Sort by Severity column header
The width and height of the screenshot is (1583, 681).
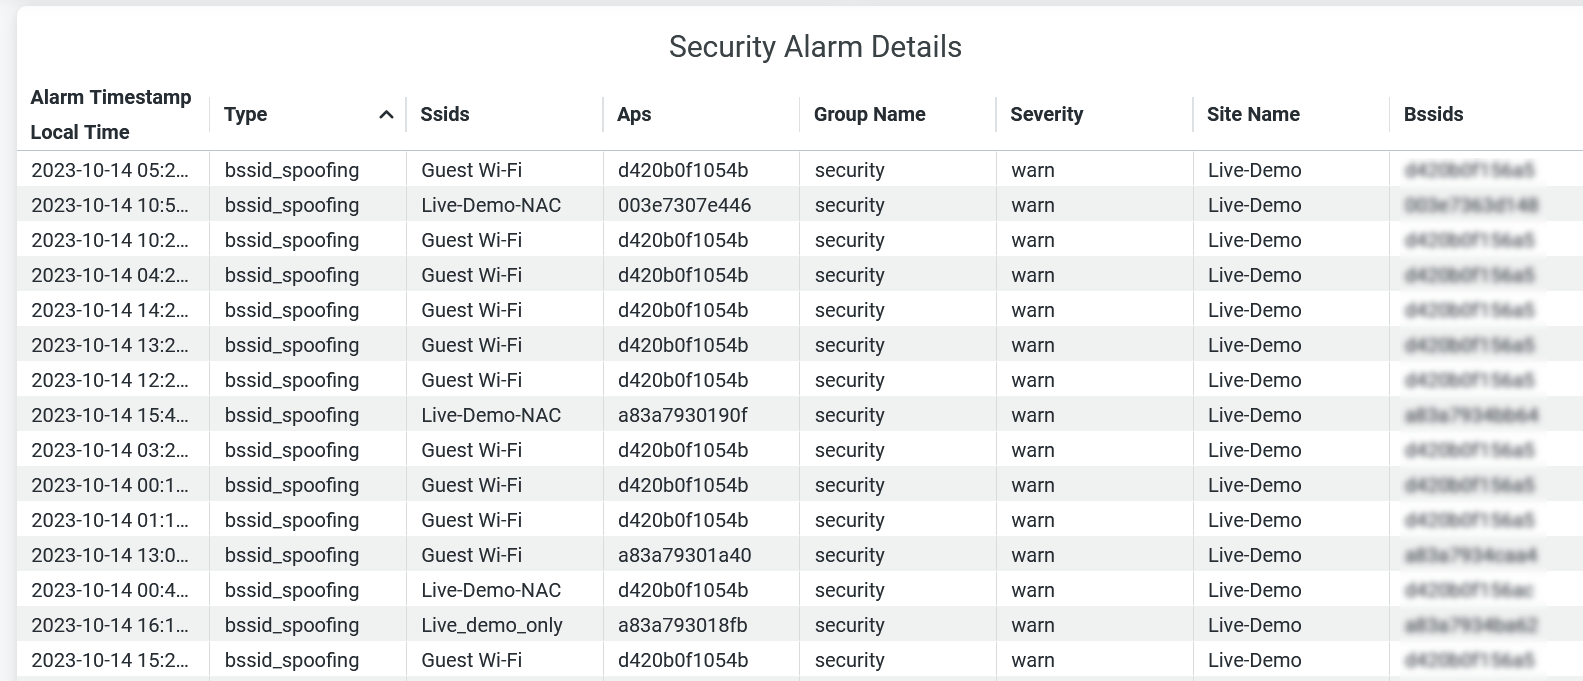[1046, 114]
